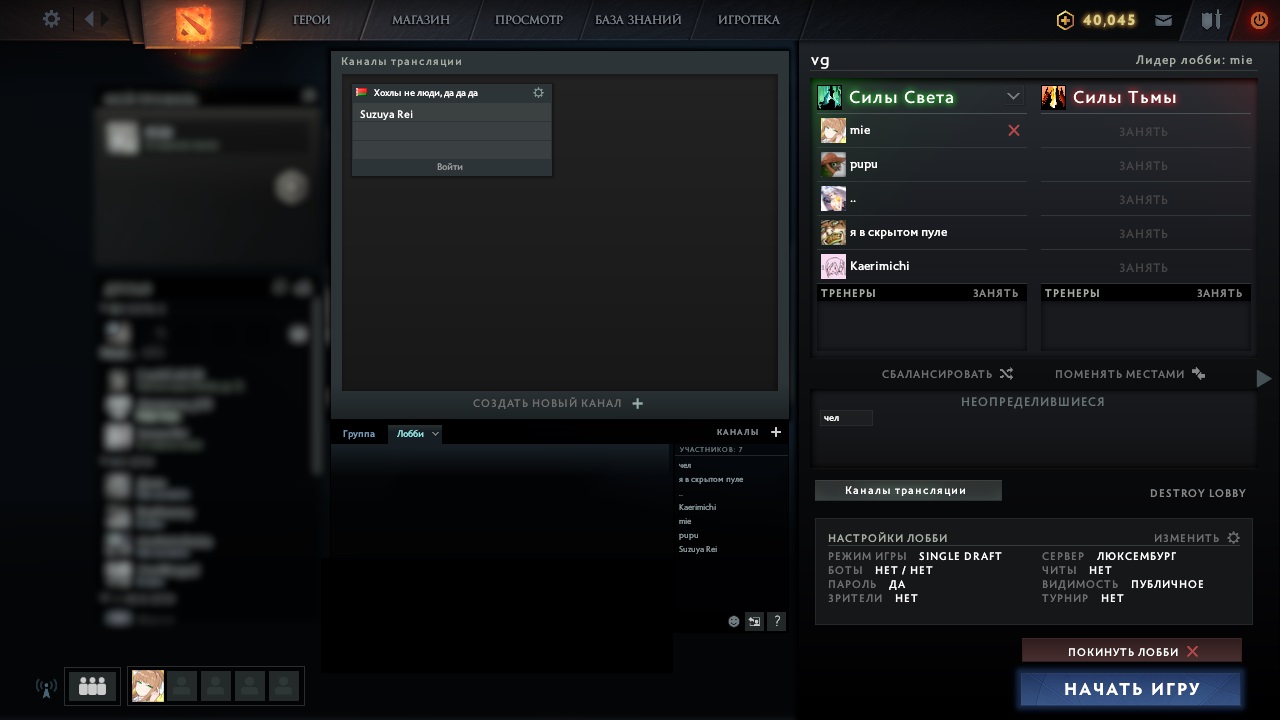Click the gold shards coin icon
Screen dimensions: 1280x720
click(1066, 20)
